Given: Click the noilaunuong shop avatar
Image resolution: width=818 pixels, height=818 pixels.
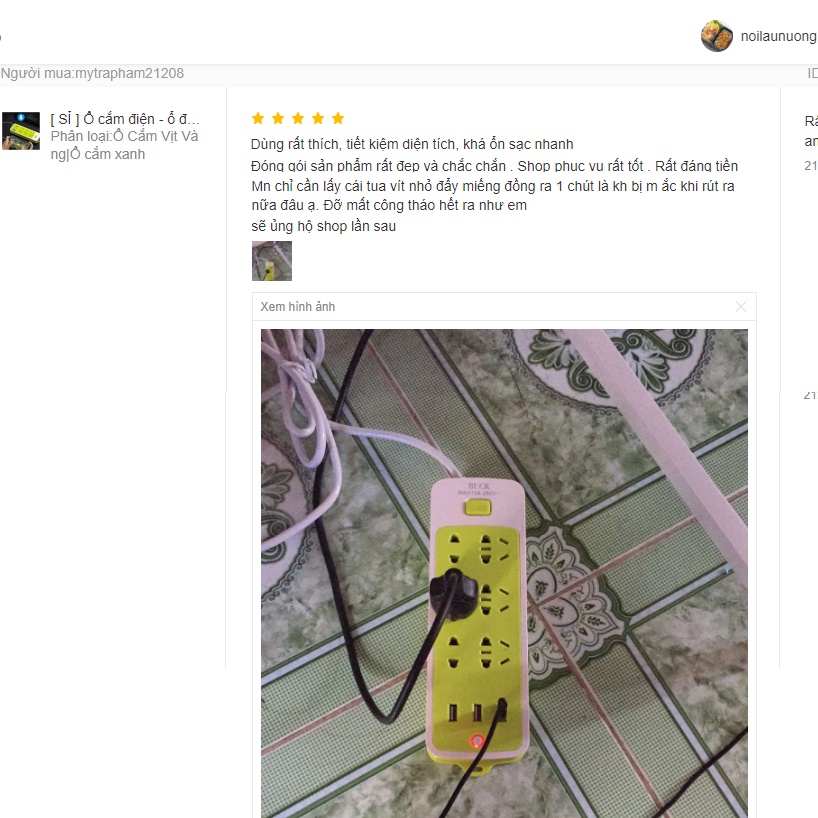Looking at the screenshot, I should pyautogui.click(x=717, y=36).
